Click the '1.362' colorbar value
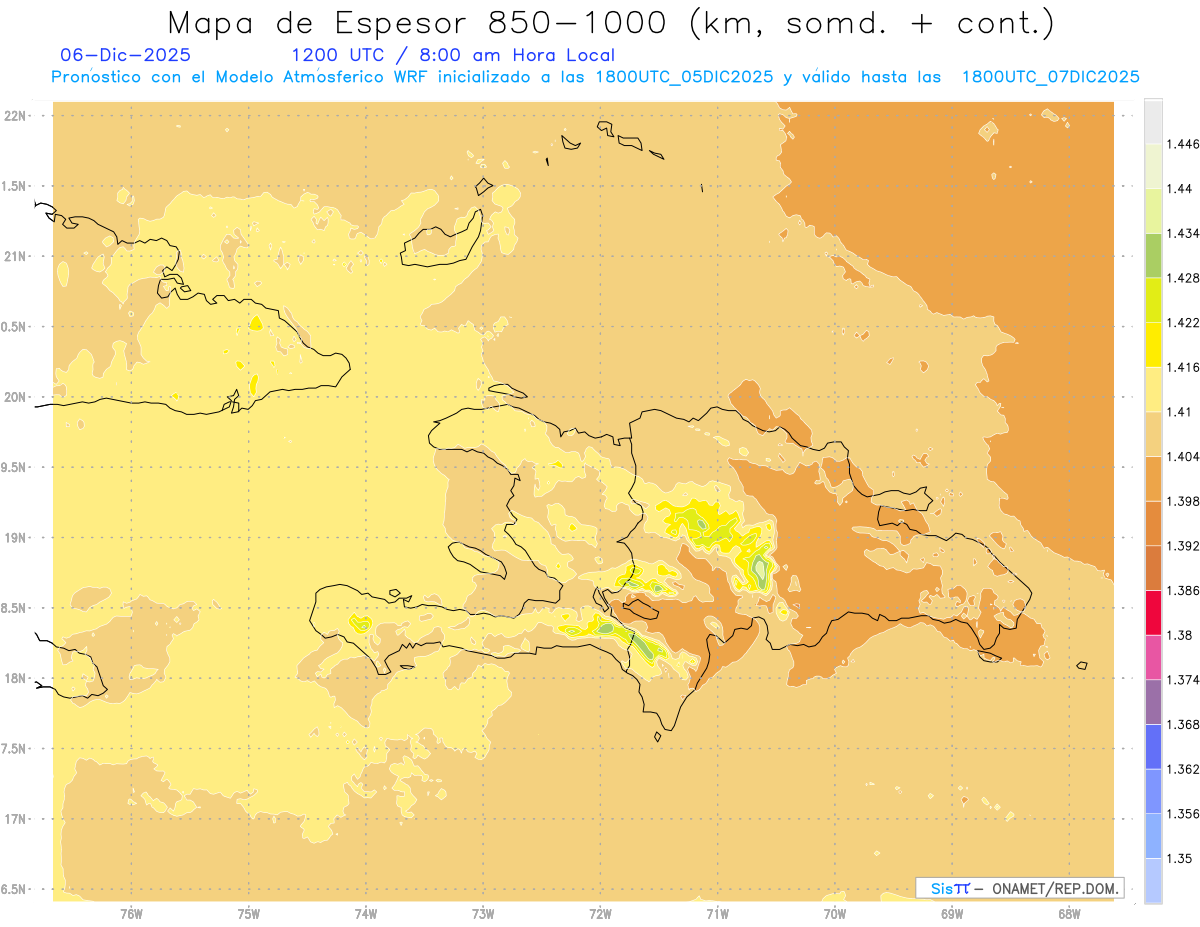This screenshot has height=927, width=1200. (1183, 769)
